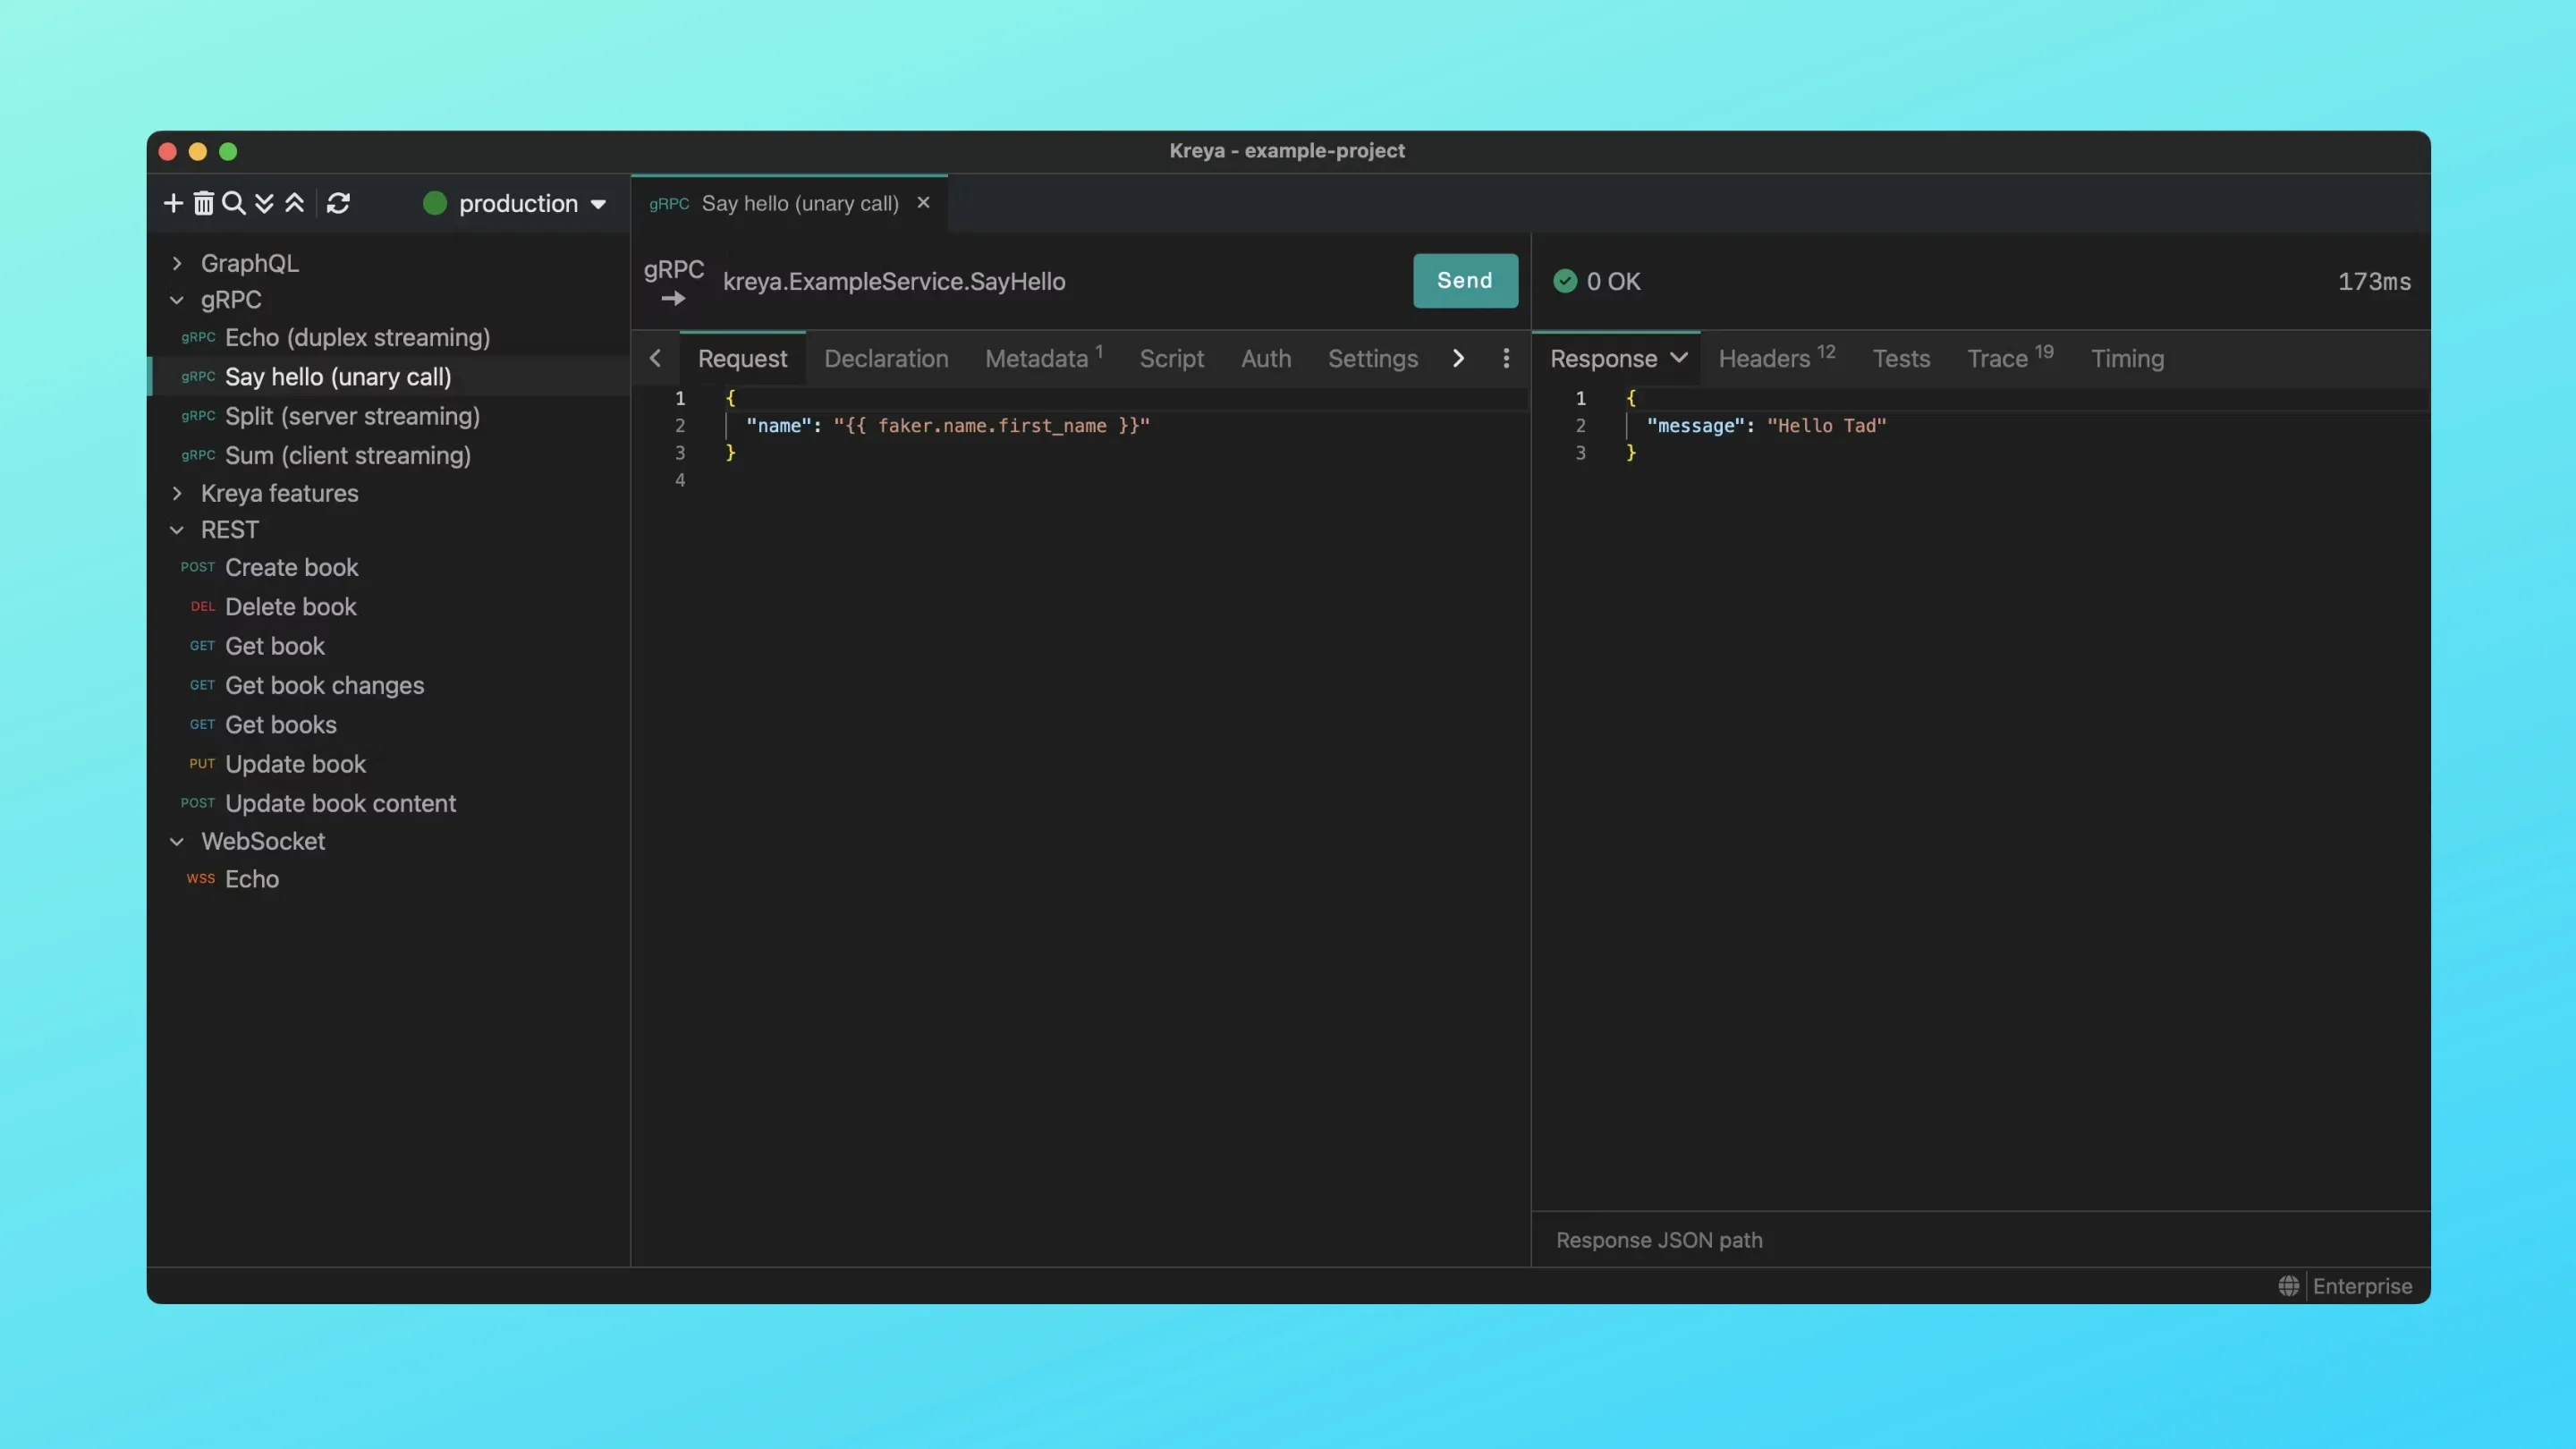
Task: Open search with magnifier icon
Action: 234,204
